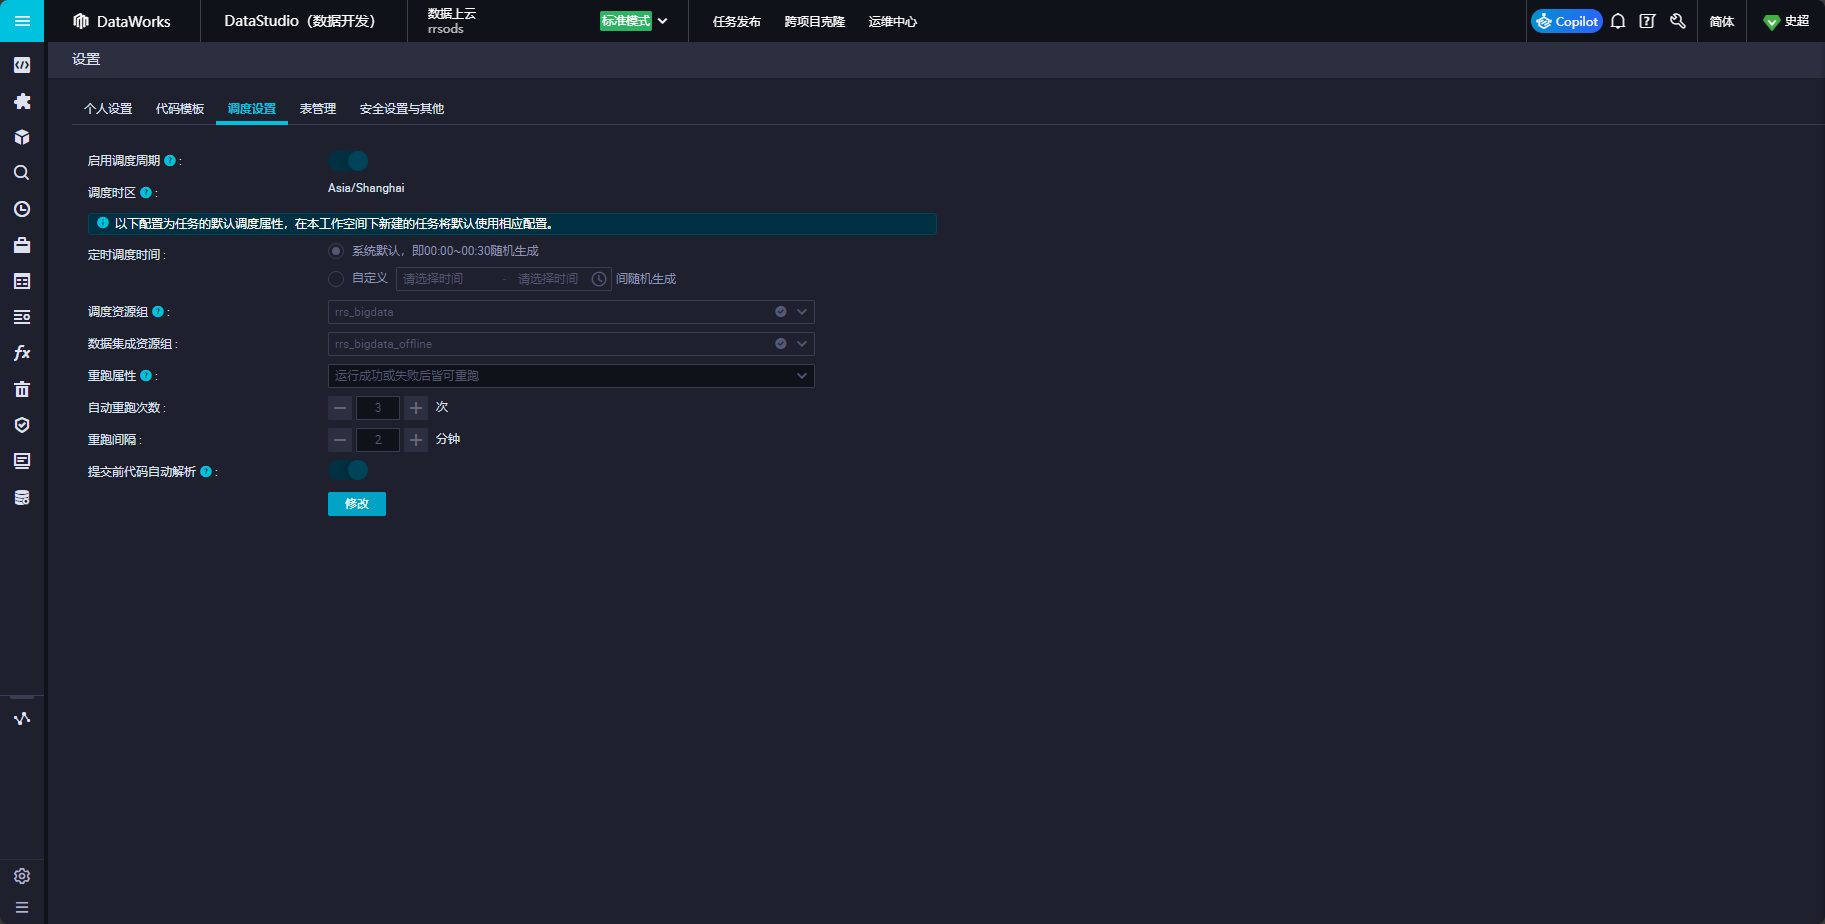Toggle the 提交前代码自动解析 switch

click(x=348, y=470)
